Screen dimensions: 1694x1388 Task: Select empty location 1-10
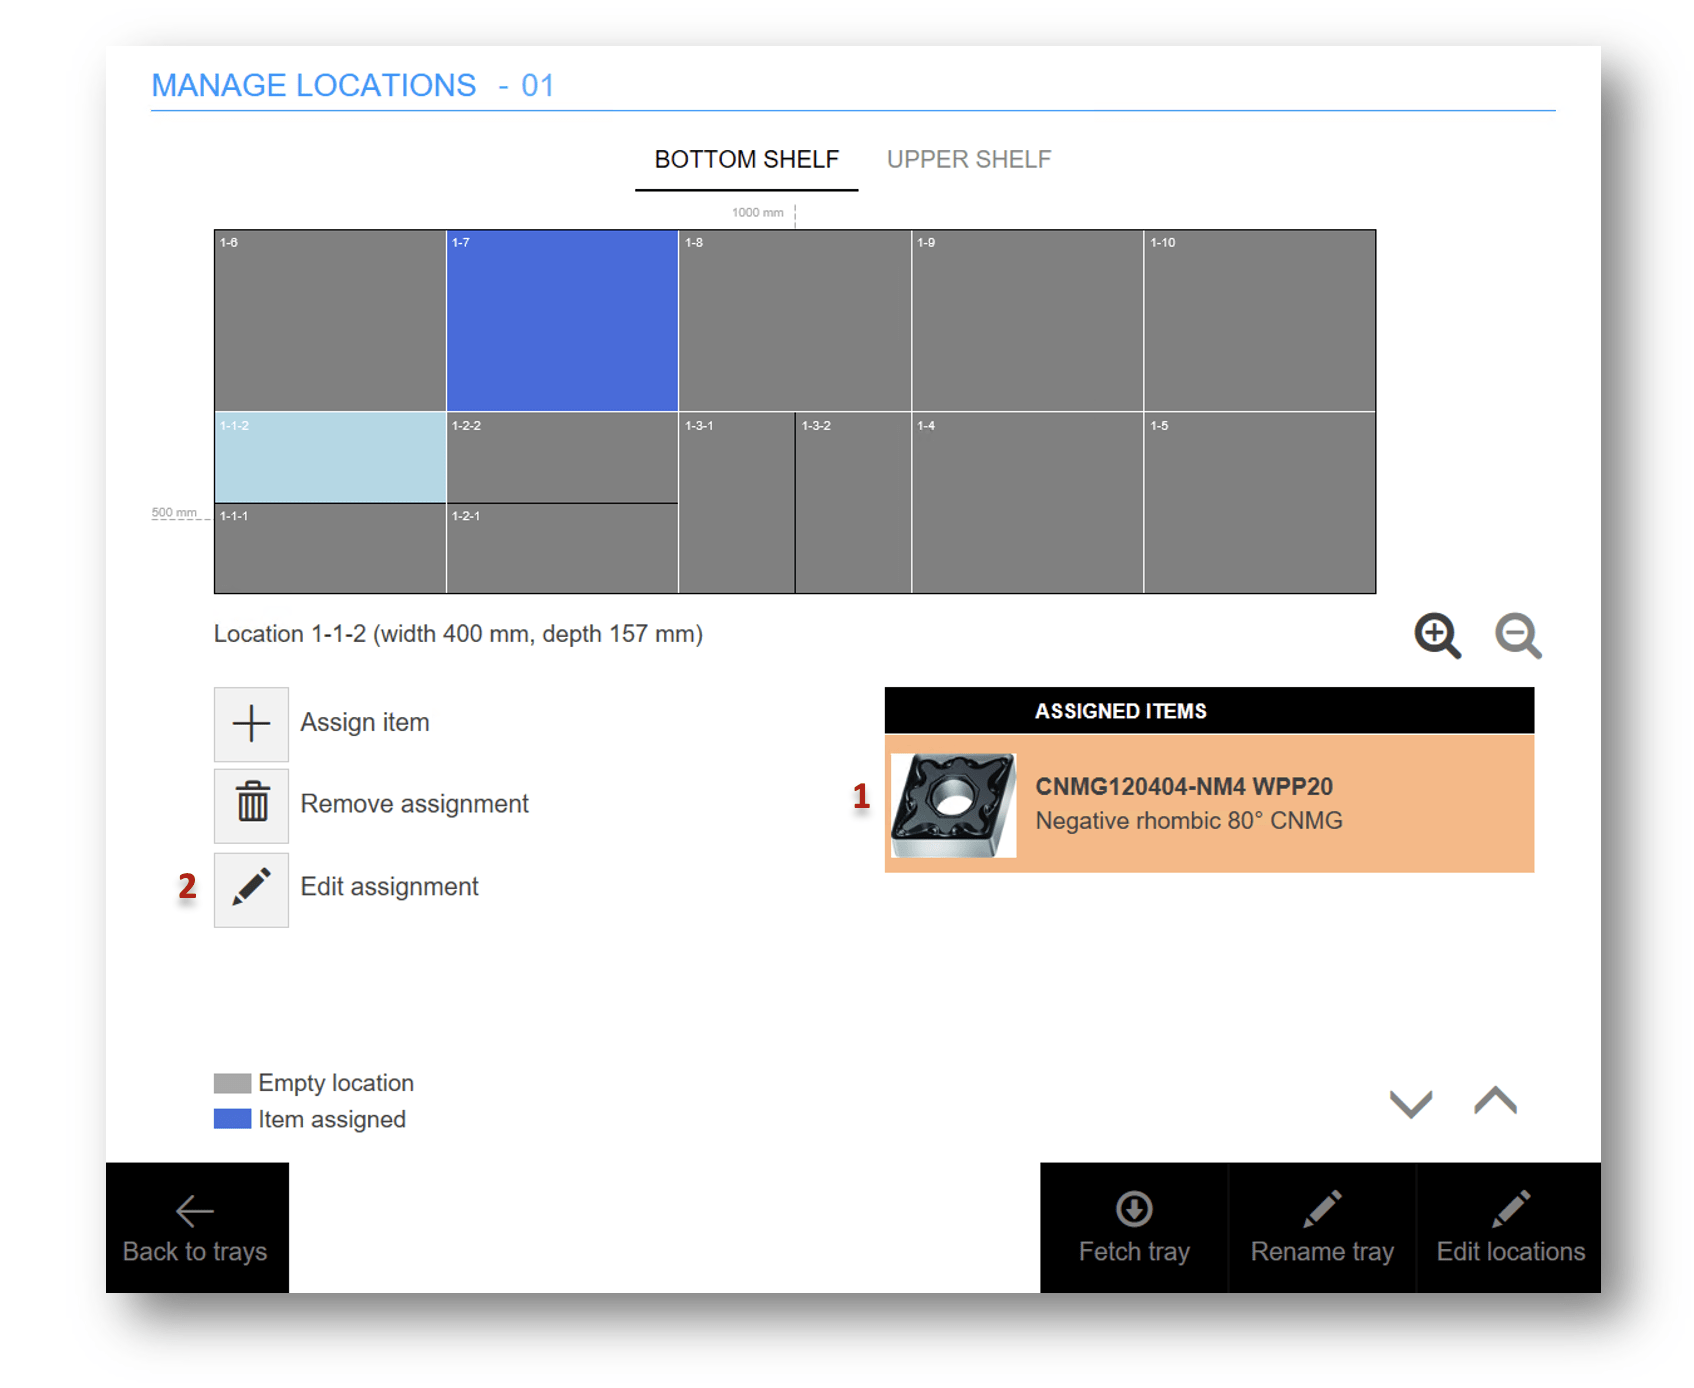coord(1259,321)
